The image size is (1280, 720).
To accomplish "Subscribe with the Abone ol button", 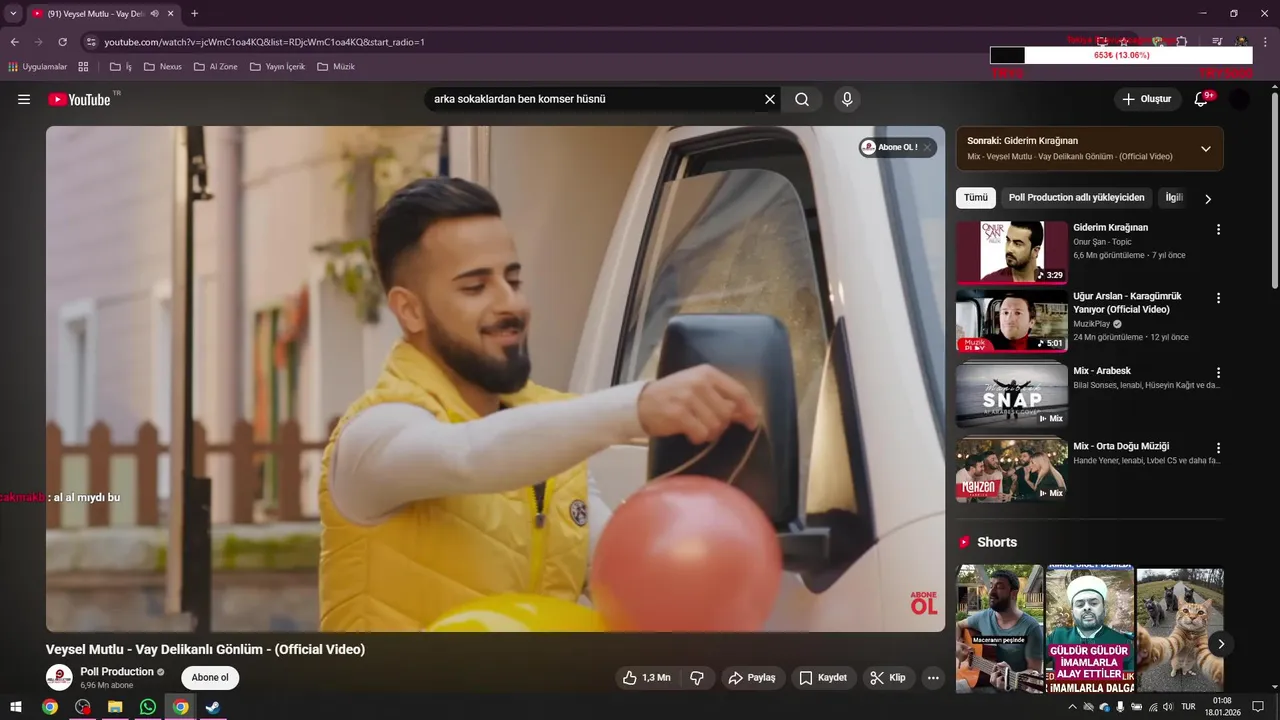I will (x=210, y=678).
